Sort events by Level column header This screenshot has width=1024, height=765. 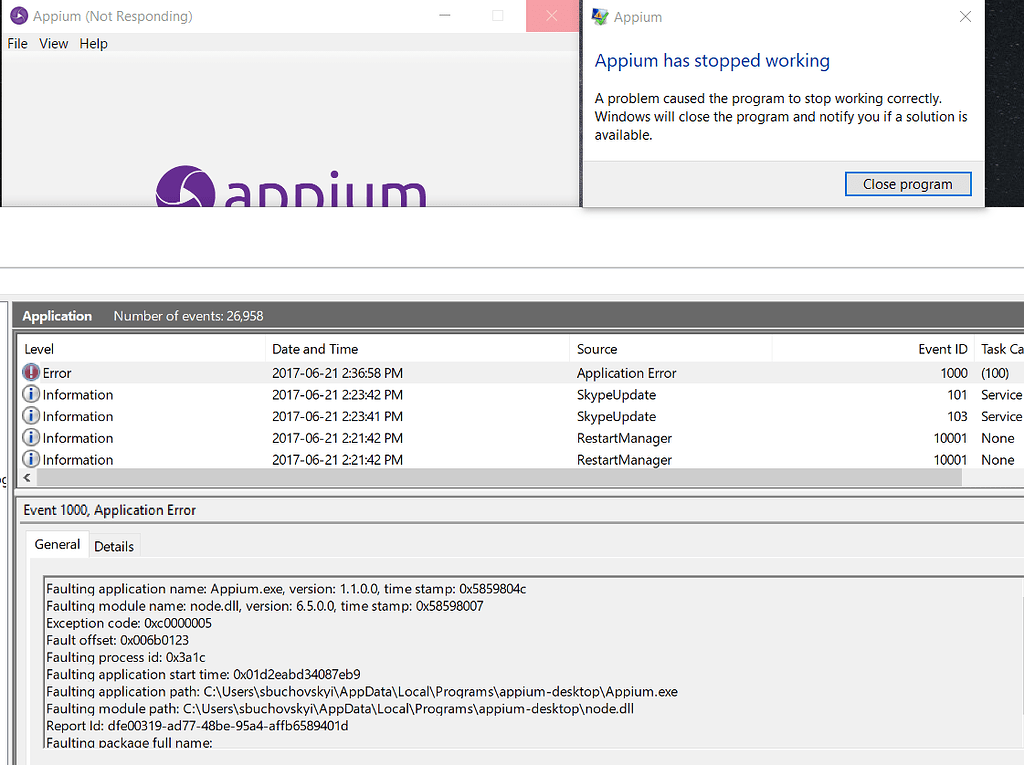142,349
